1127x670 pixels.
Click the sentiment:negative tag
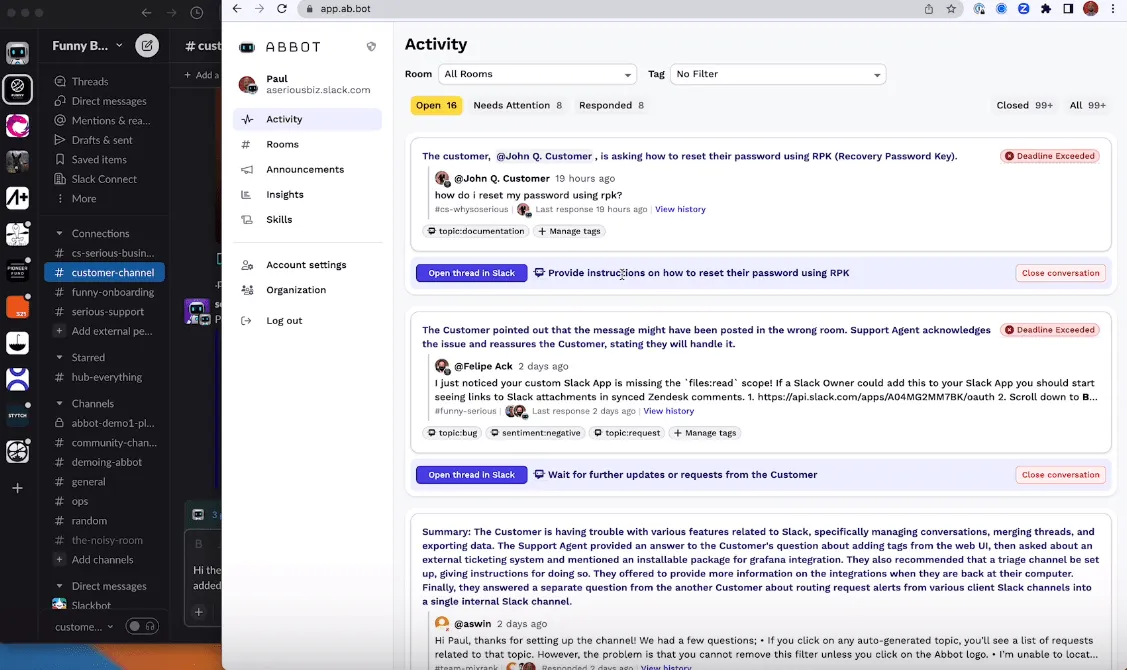click(535, 433)
